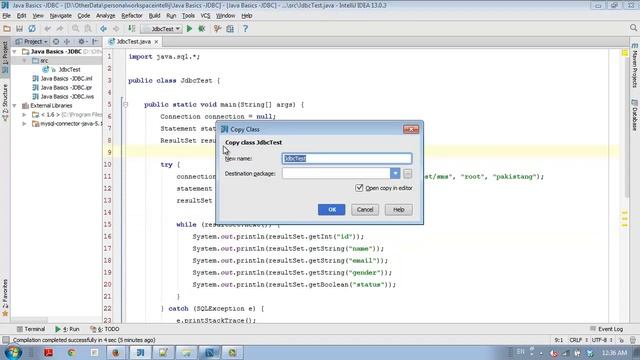Collapse the Java Basics -JDBC project node
Image resolution: width=640 pixels, height=360 pixels.
tap(15, 52)
